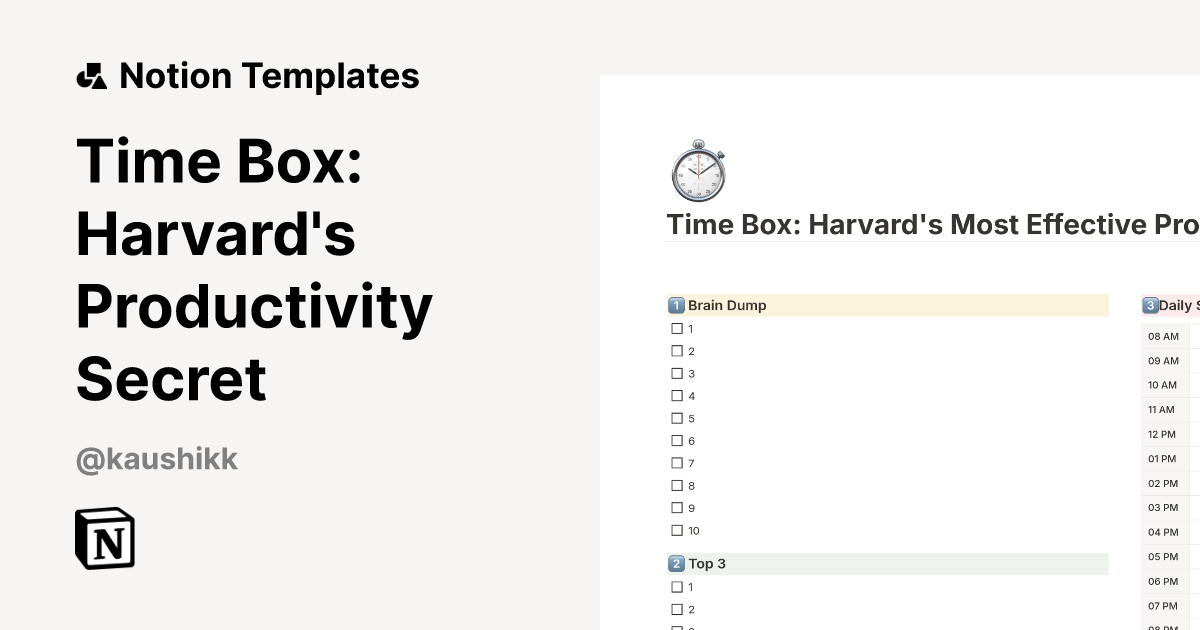The image size is (1200, 630).
Task: Check item 7 under Brain Dump
Action: (x=677, y=463)
